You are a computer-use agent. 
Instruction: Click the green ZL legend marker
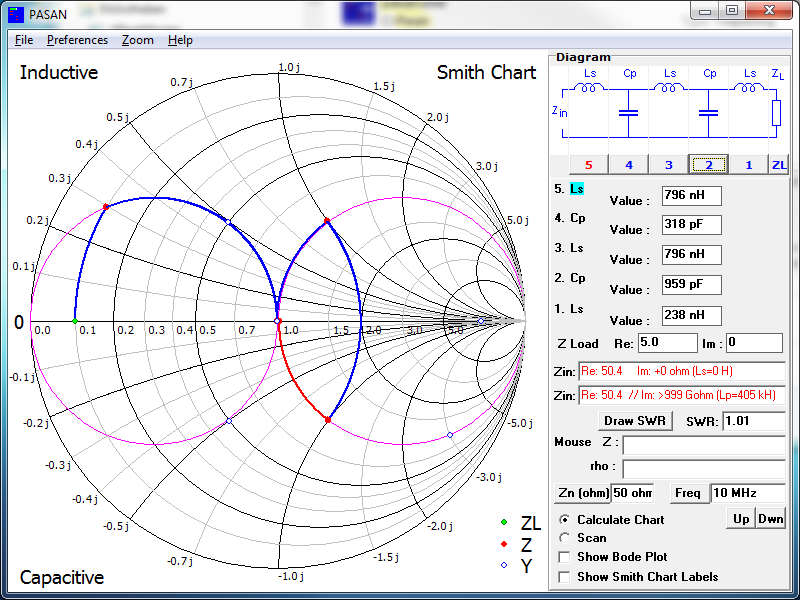coord(504,522)
